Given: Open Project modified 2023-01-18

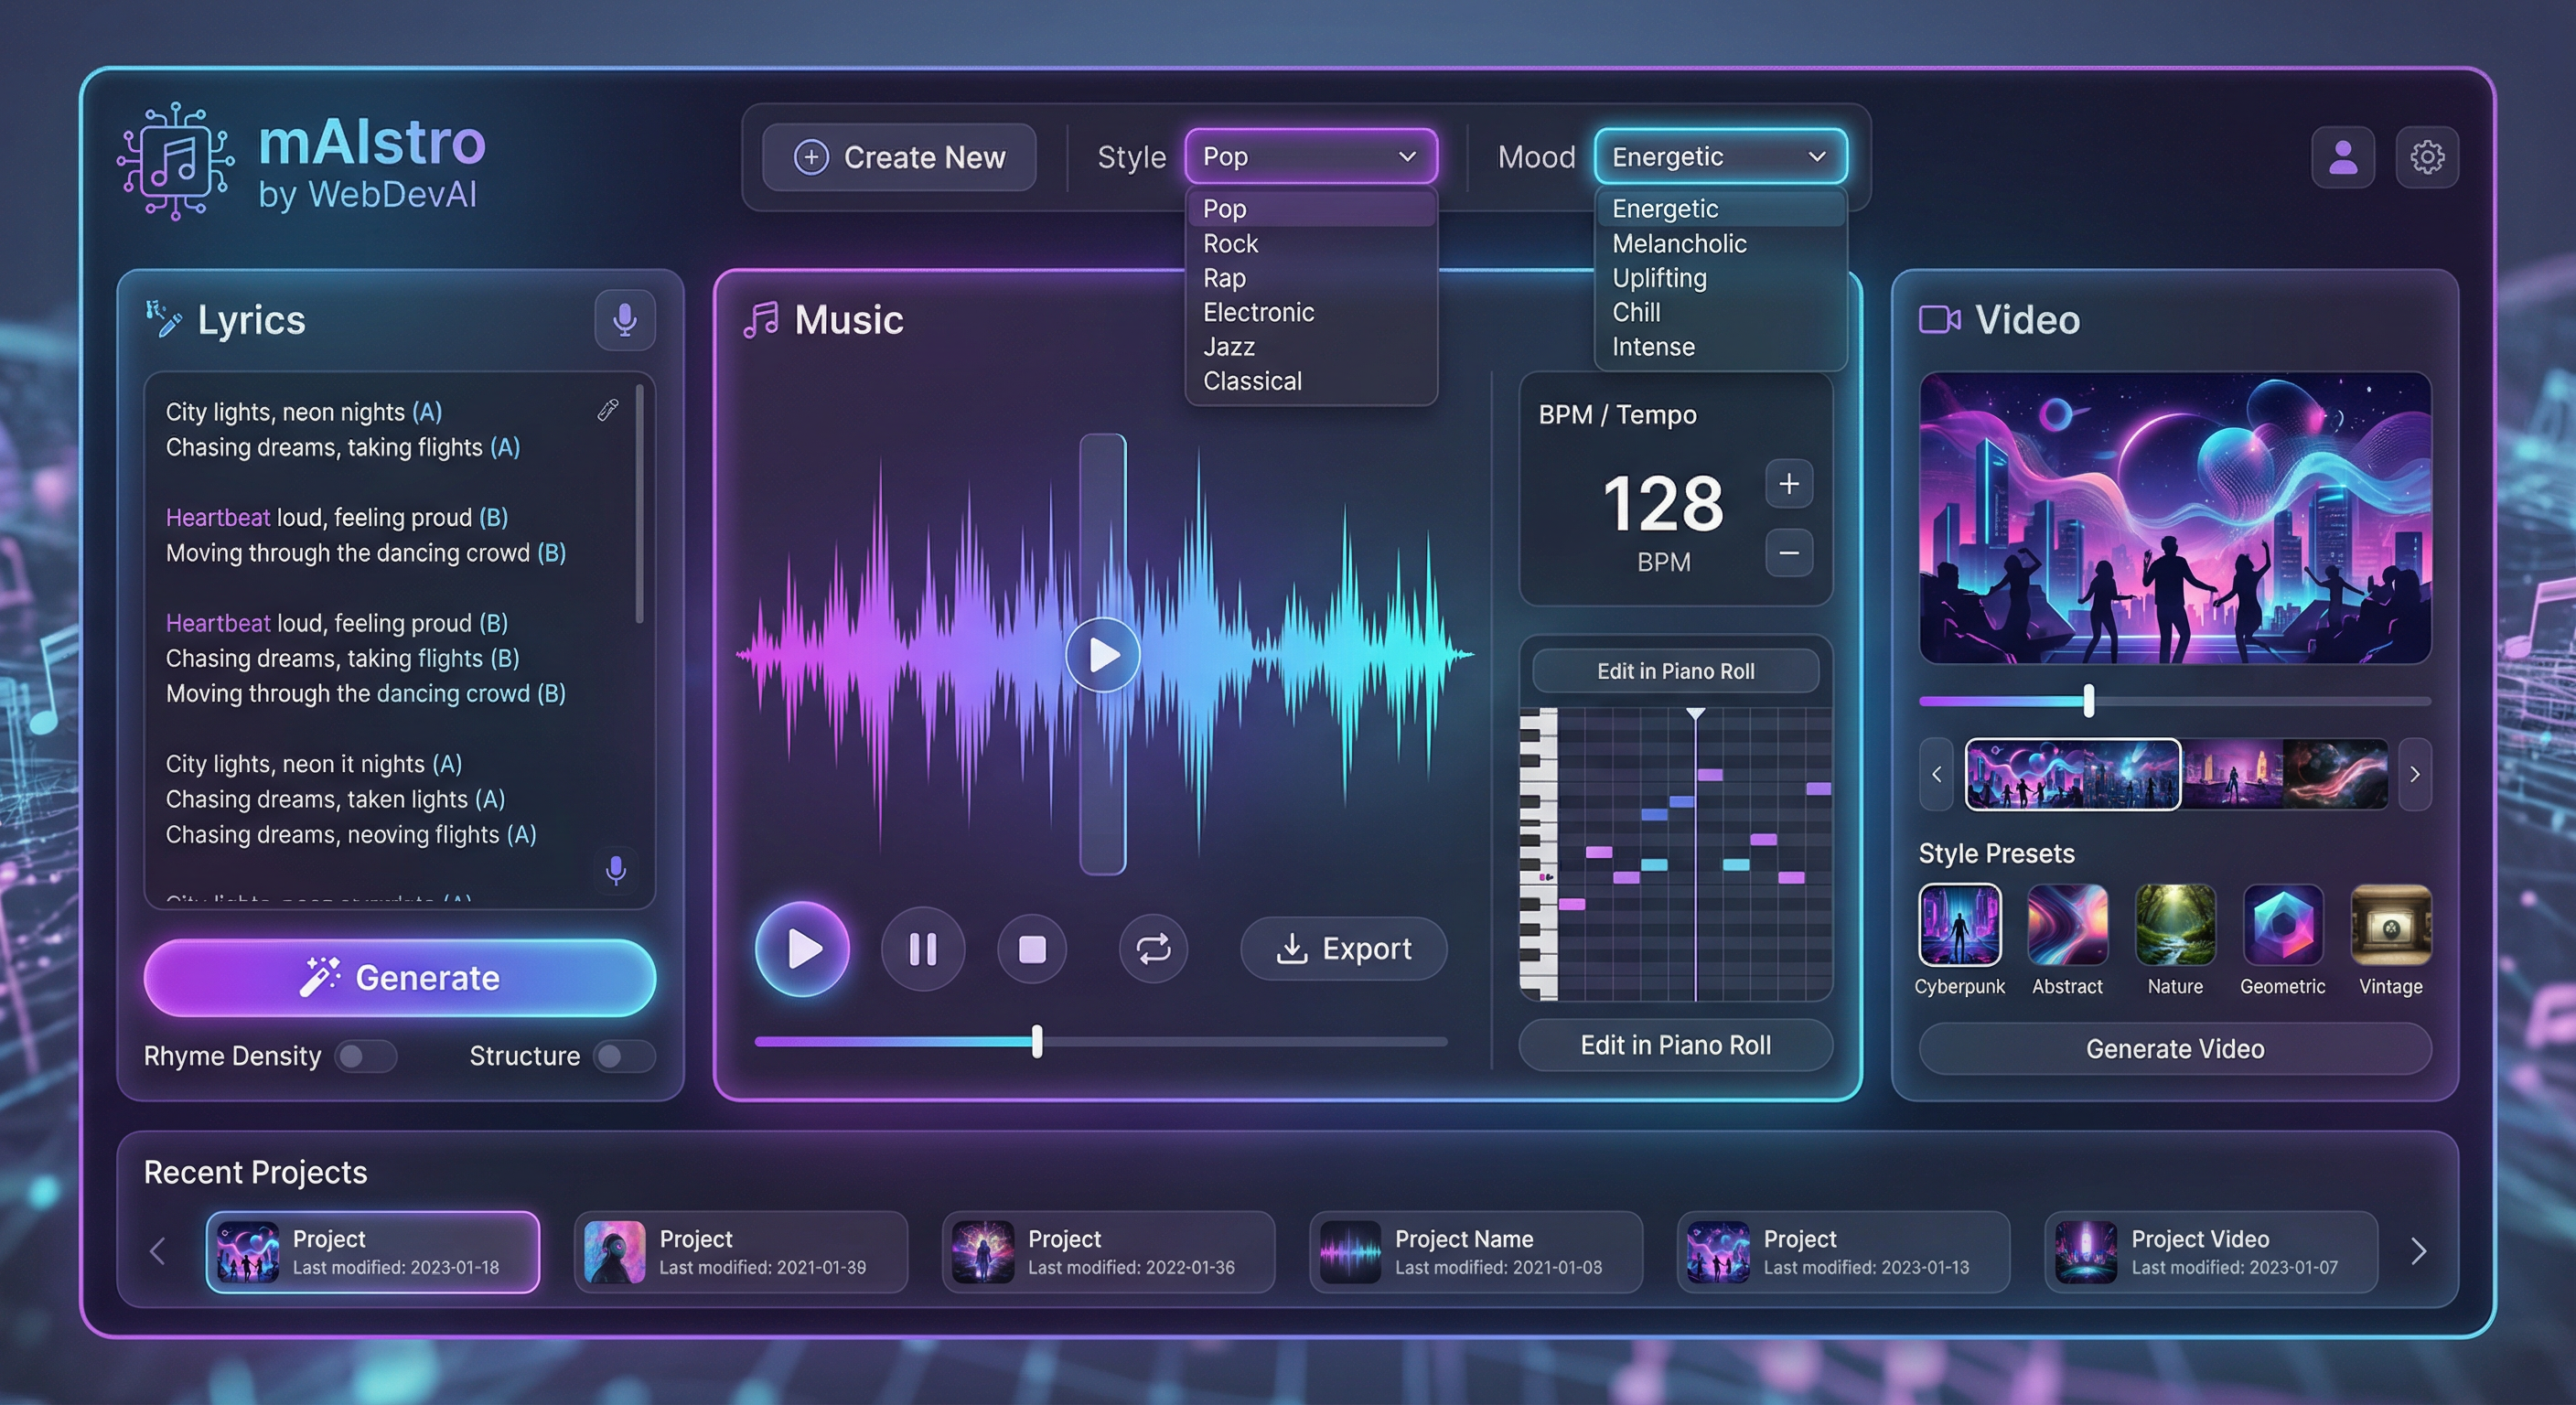Looking at the screenshot, I should click(372, 1252).
